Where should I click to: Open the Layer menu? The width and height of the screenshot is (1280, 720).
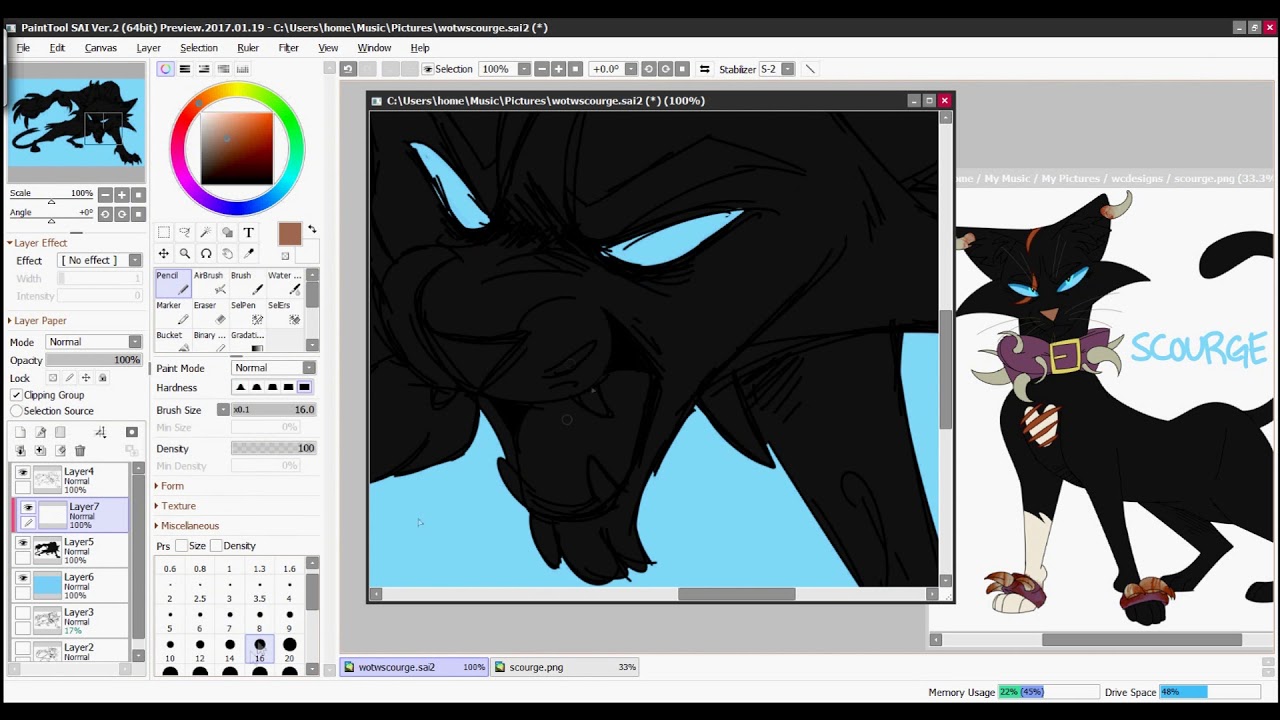point(148,48)
